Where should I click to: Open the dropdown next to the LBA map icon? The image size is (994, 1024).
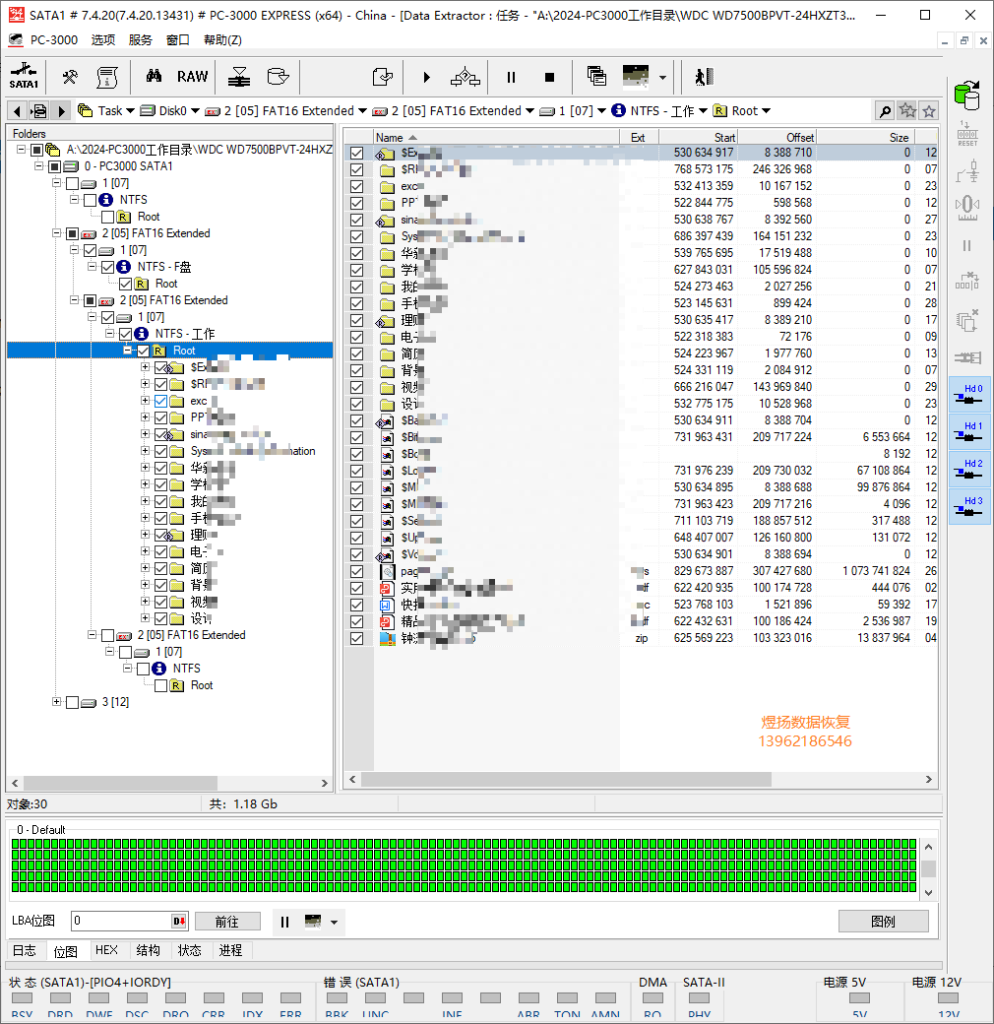click(x=334, y=922)
